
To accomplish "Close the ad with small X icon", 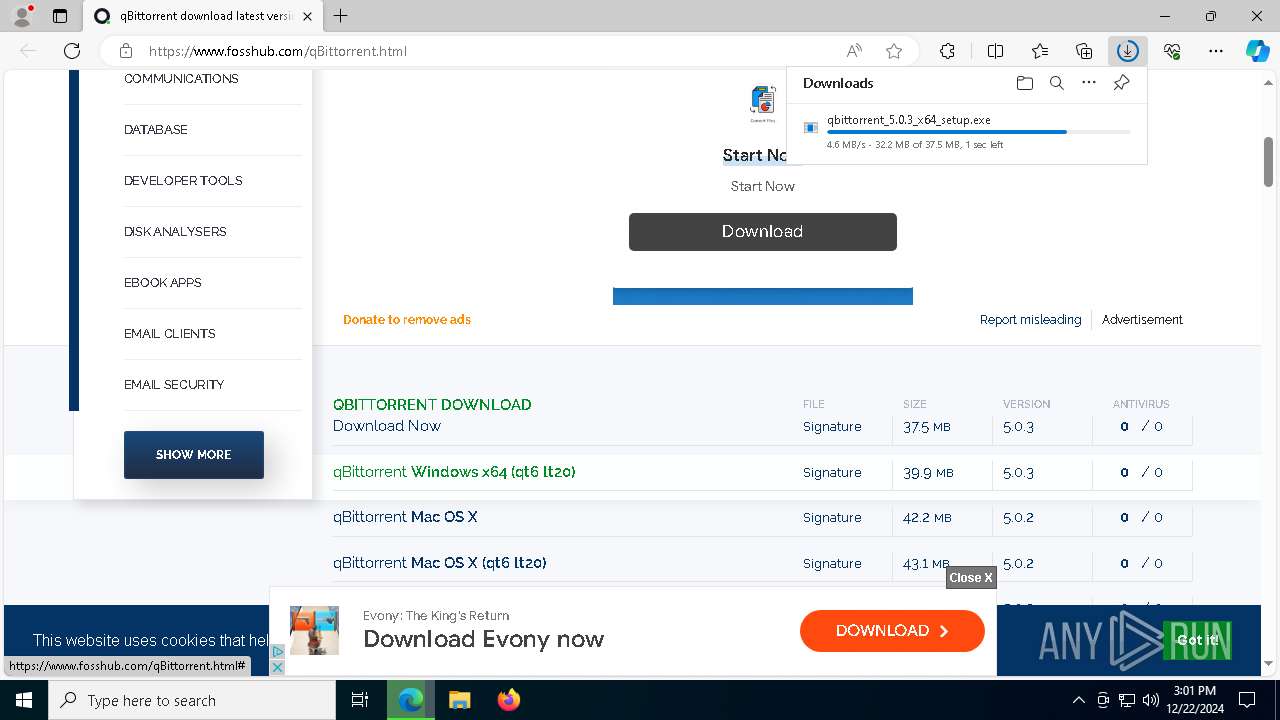I will 278,667.
